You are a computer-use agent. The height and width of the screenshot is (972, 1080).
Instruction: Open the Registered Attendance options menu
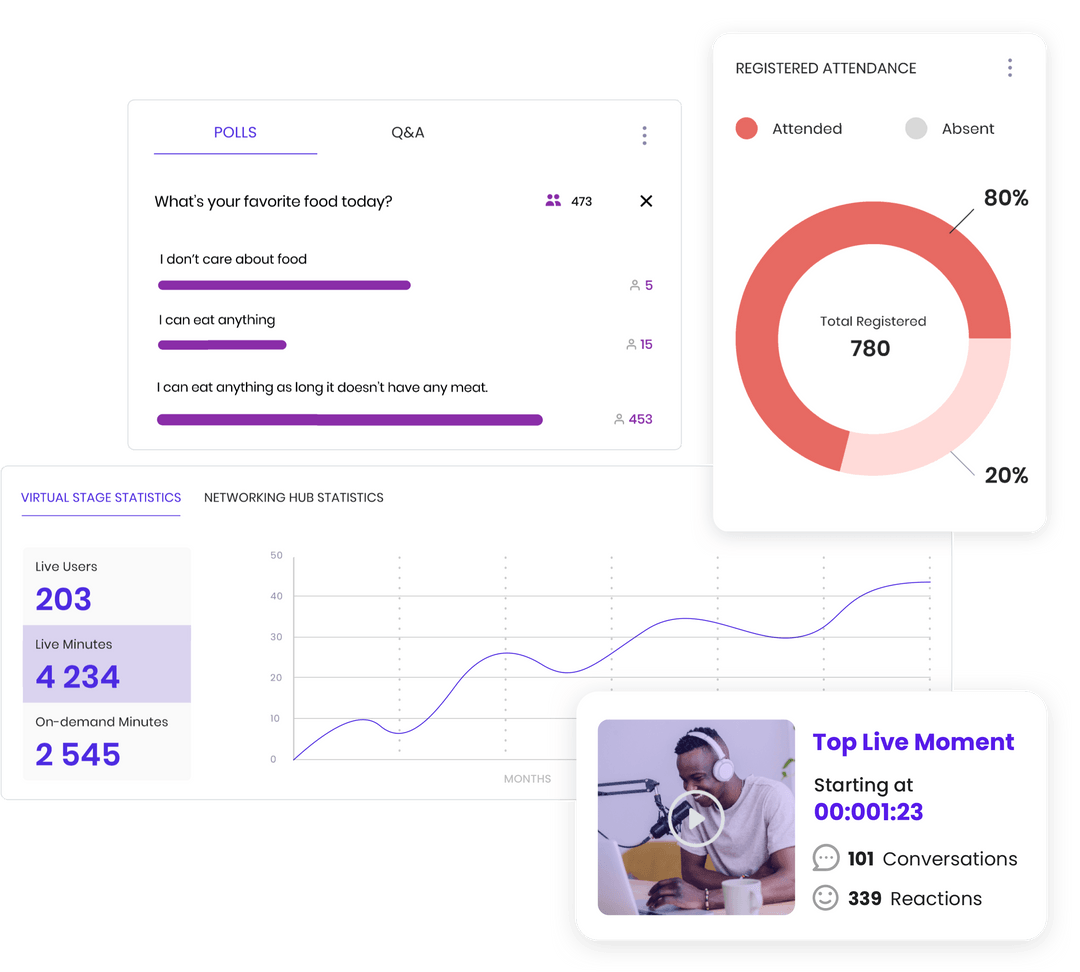click(1010, 67)
